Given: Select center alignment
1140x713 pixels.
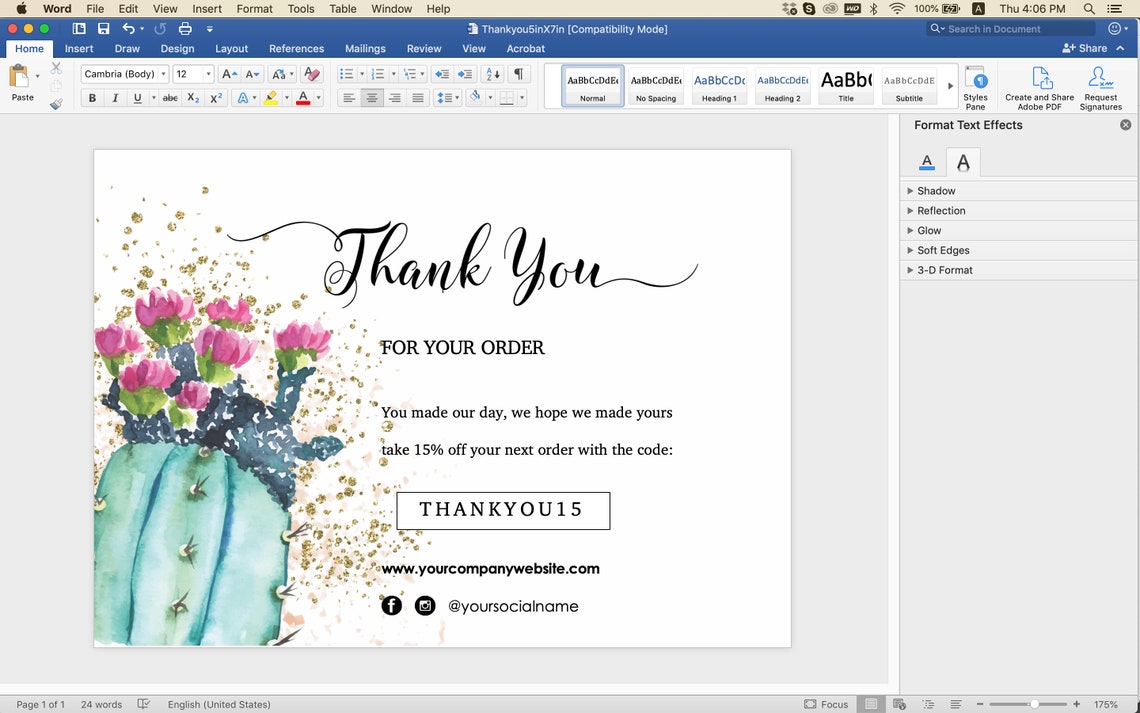Looking at the screenshot, I should (371, 97).
